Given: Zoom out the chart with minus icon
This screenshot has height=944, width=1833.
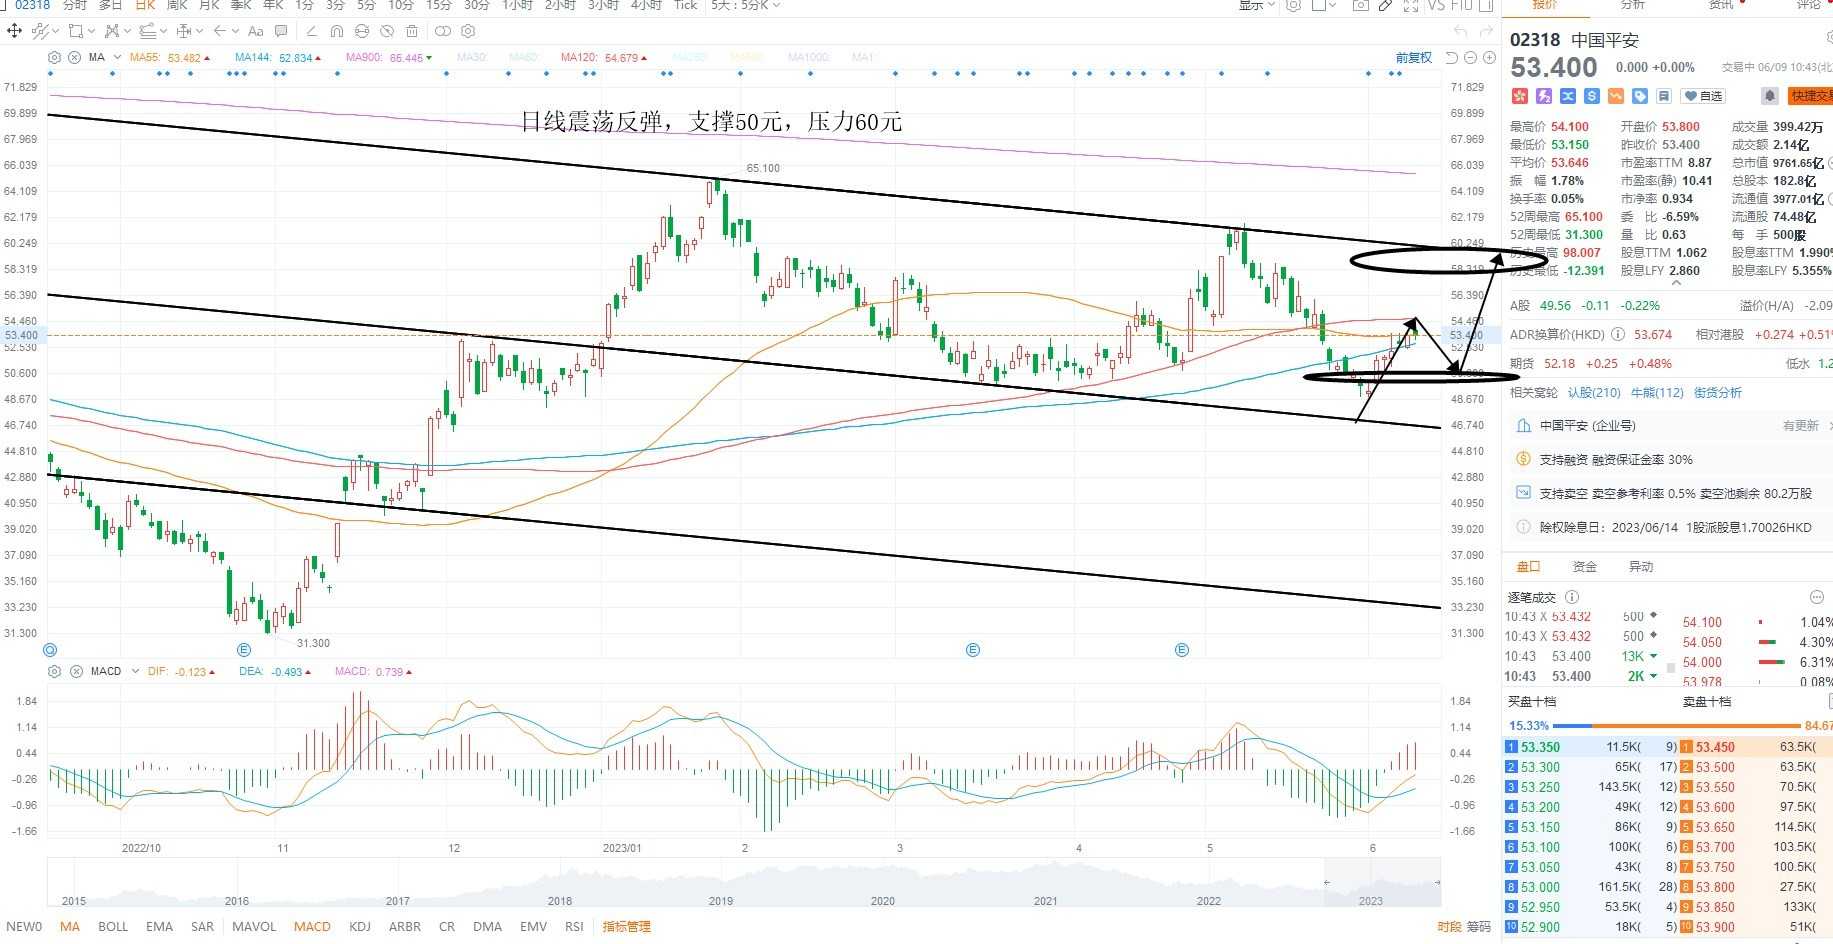Looking at the screenshot, I should pos(1470,57).
